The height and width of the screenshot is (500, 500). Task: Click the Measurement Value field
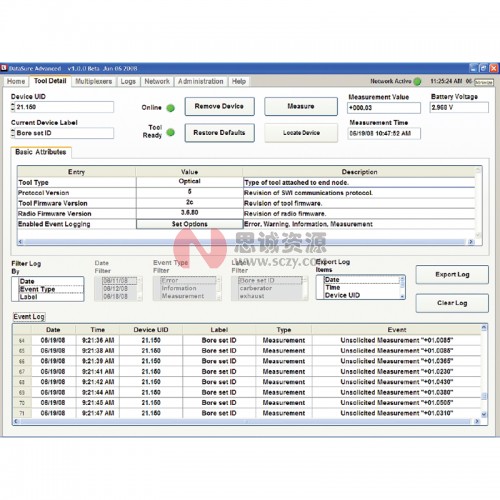point(384,108)
